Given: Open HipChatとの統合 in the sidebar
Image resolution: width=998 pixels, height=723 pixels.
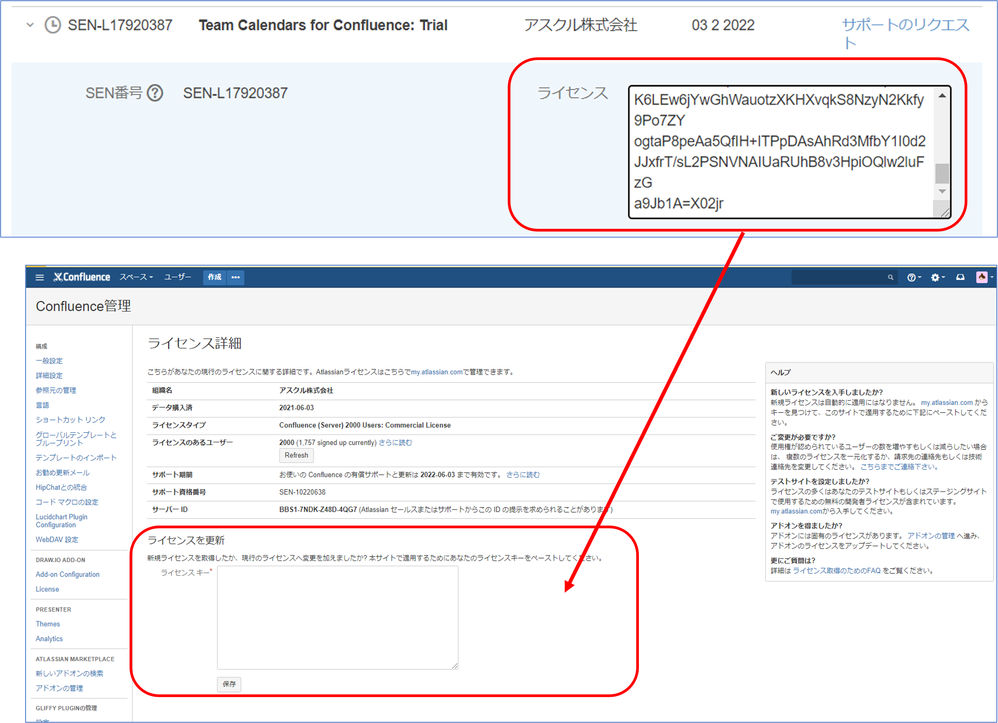Looking at the screenshot, I should (x=61, y=488).
